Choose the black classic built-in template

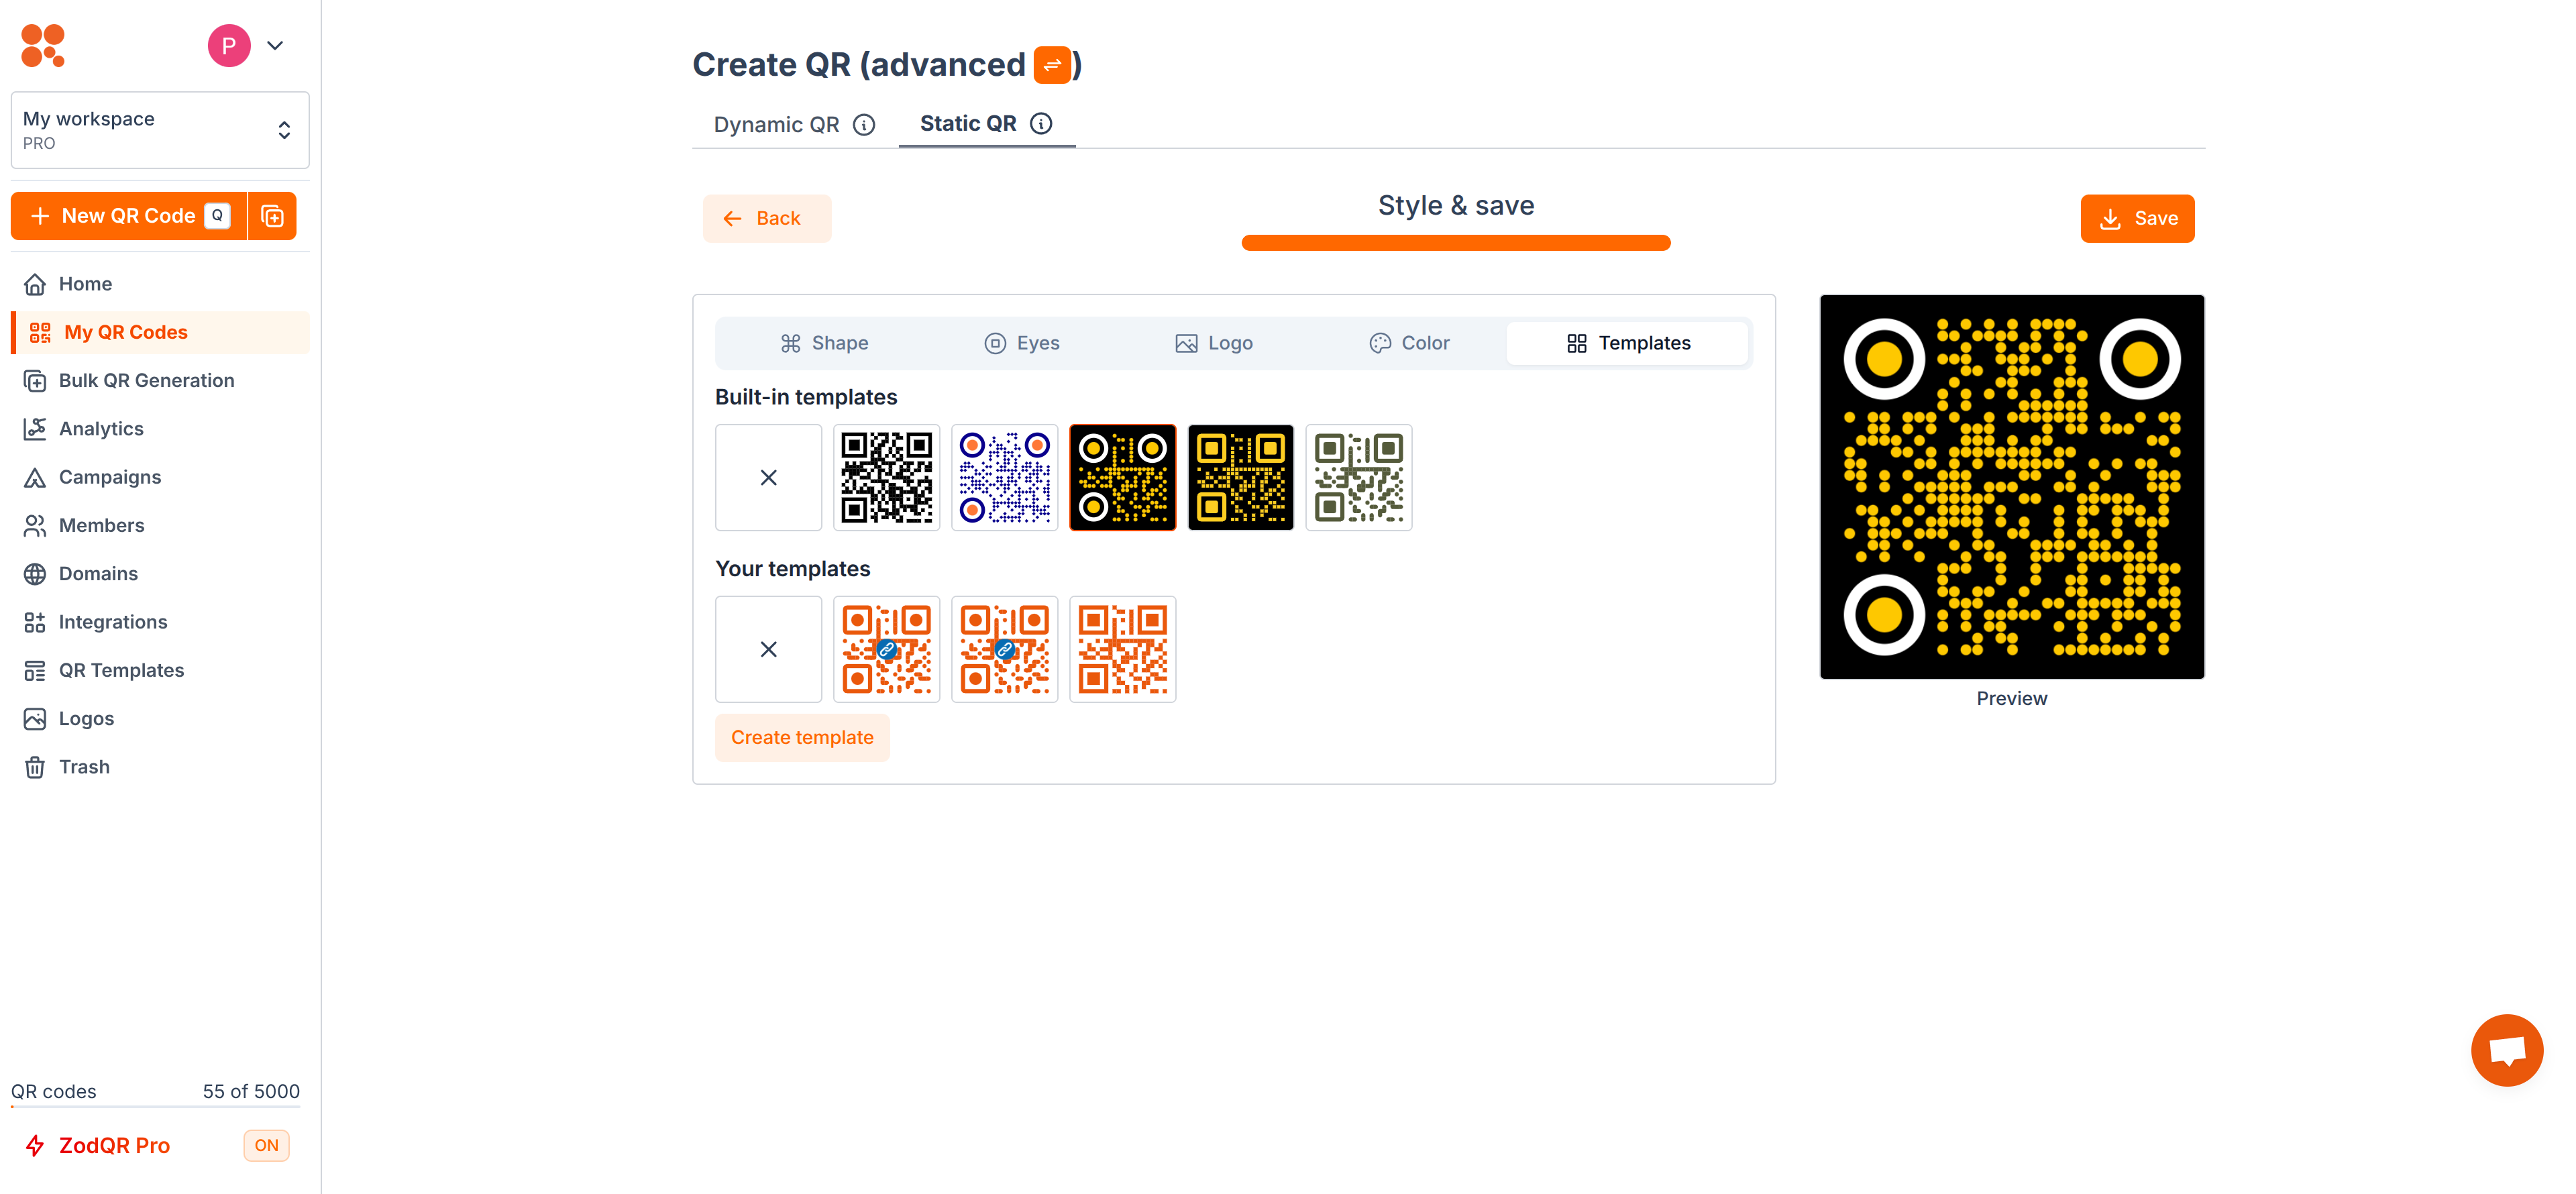pyautogui.click(x=886, y=478)
